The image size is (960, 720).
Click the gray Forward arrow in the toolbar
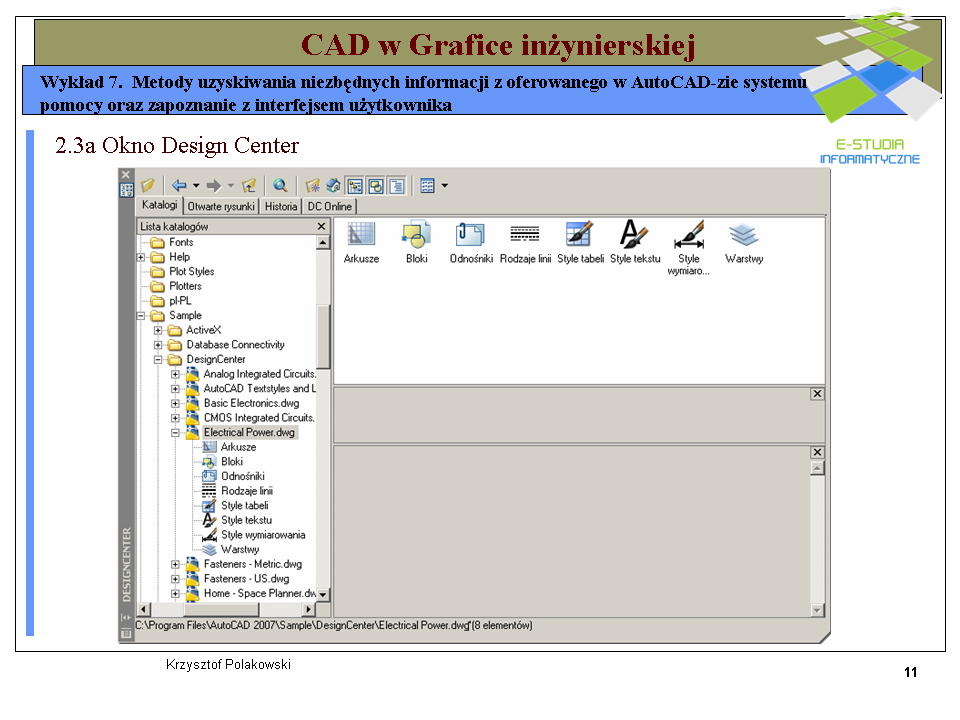(x=214, y=185)
